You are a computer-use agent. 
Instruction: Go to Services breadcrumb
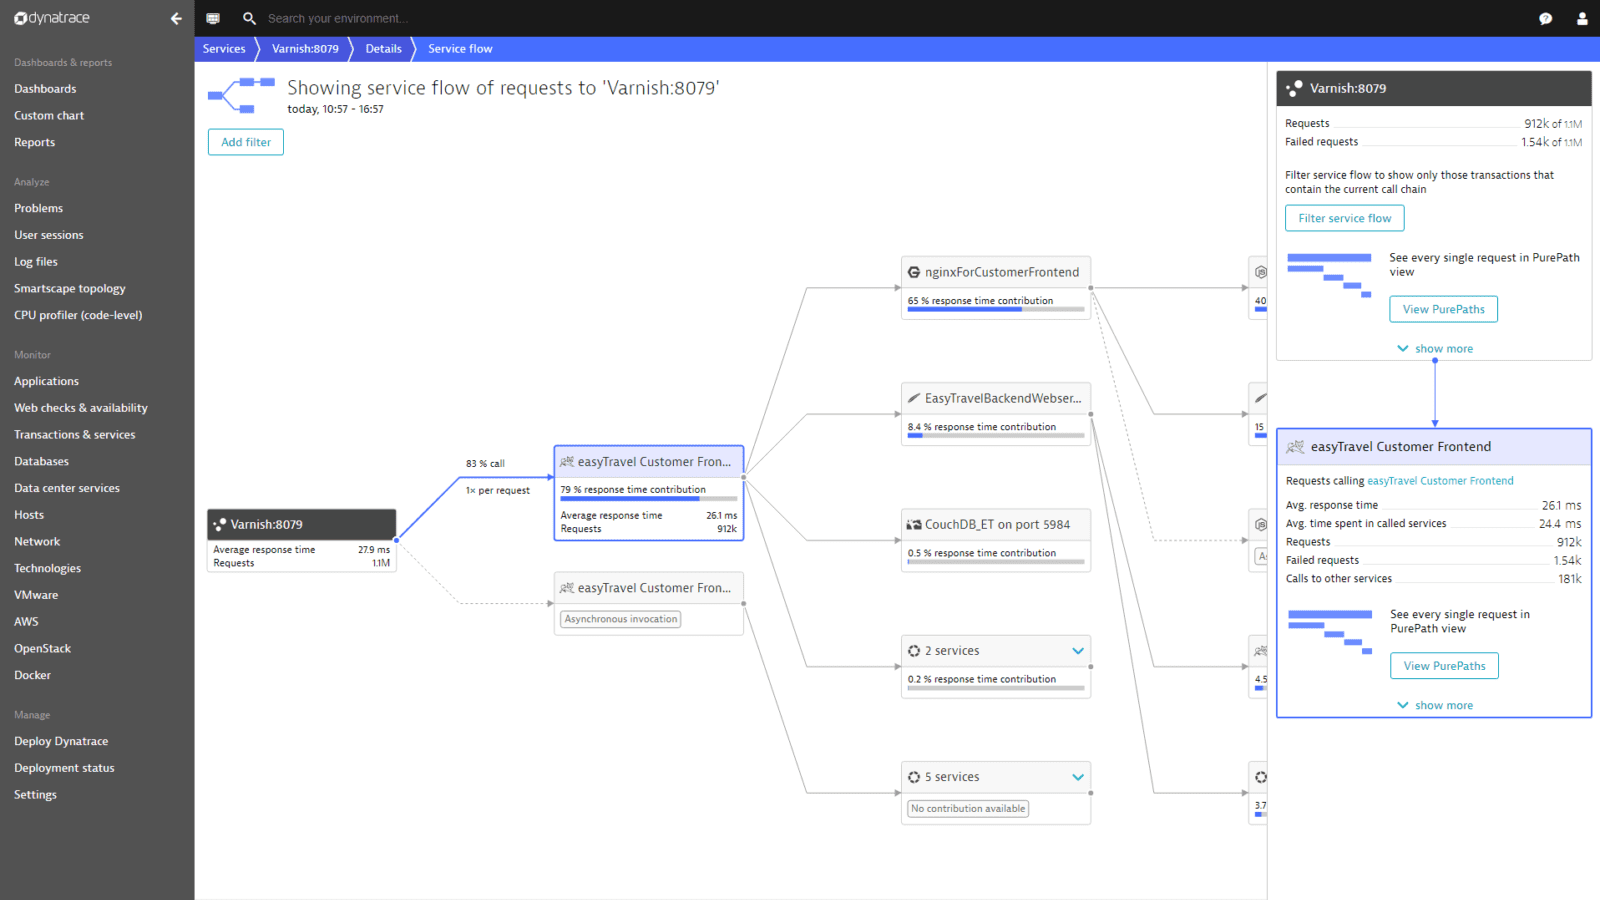pyautogui.click(x=224, y=49)
